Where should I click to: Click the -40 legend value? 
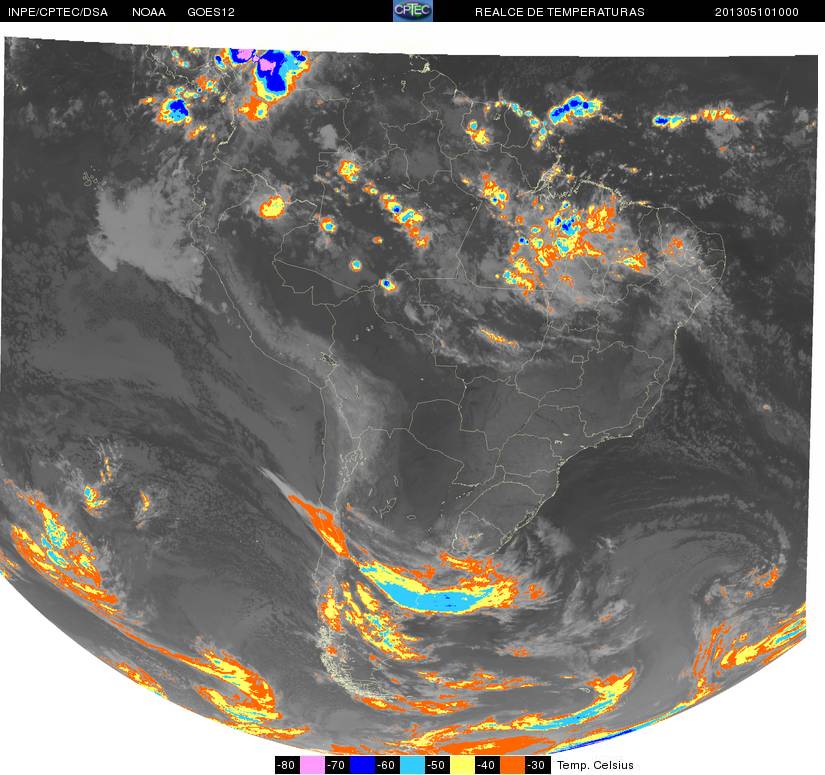pyautogui.click(x=487, y=765)
